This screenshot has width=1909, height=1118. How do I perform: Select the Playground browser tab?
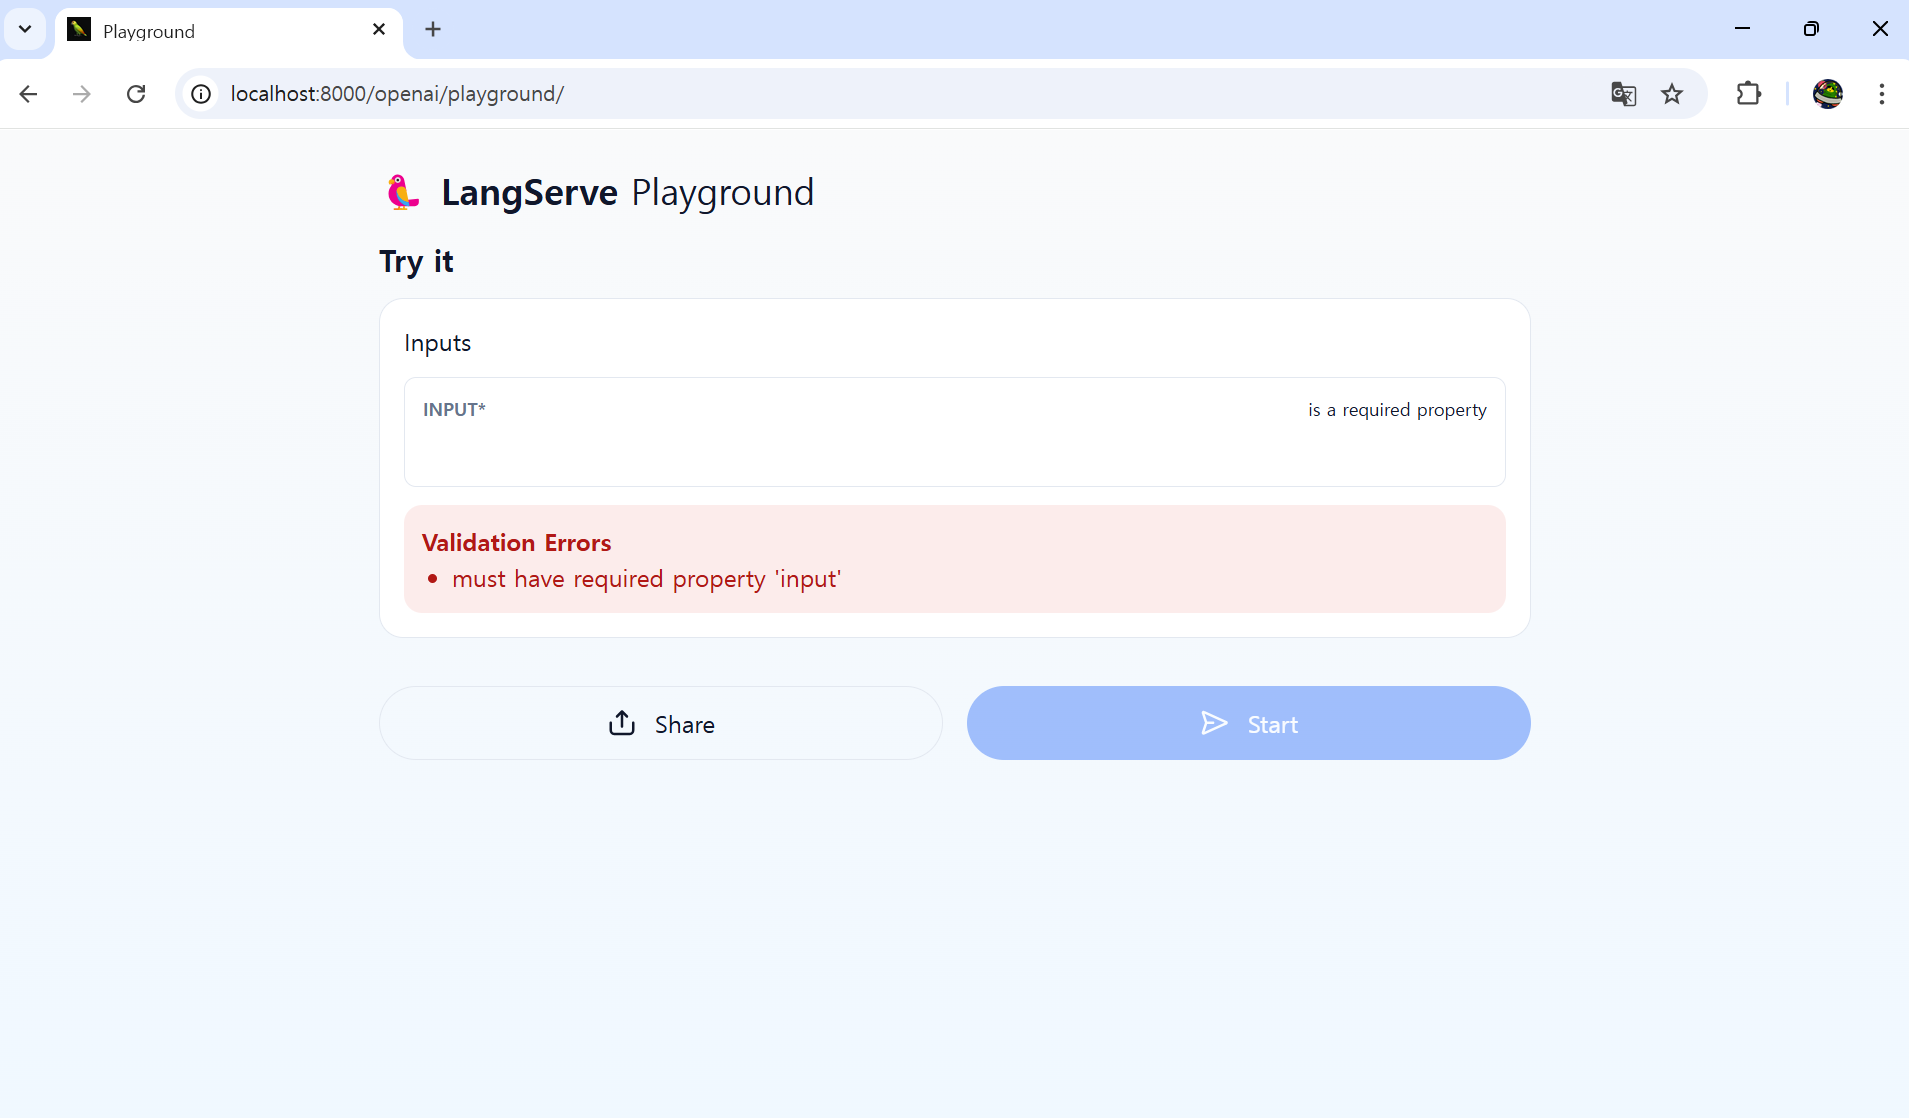point(229,31)
